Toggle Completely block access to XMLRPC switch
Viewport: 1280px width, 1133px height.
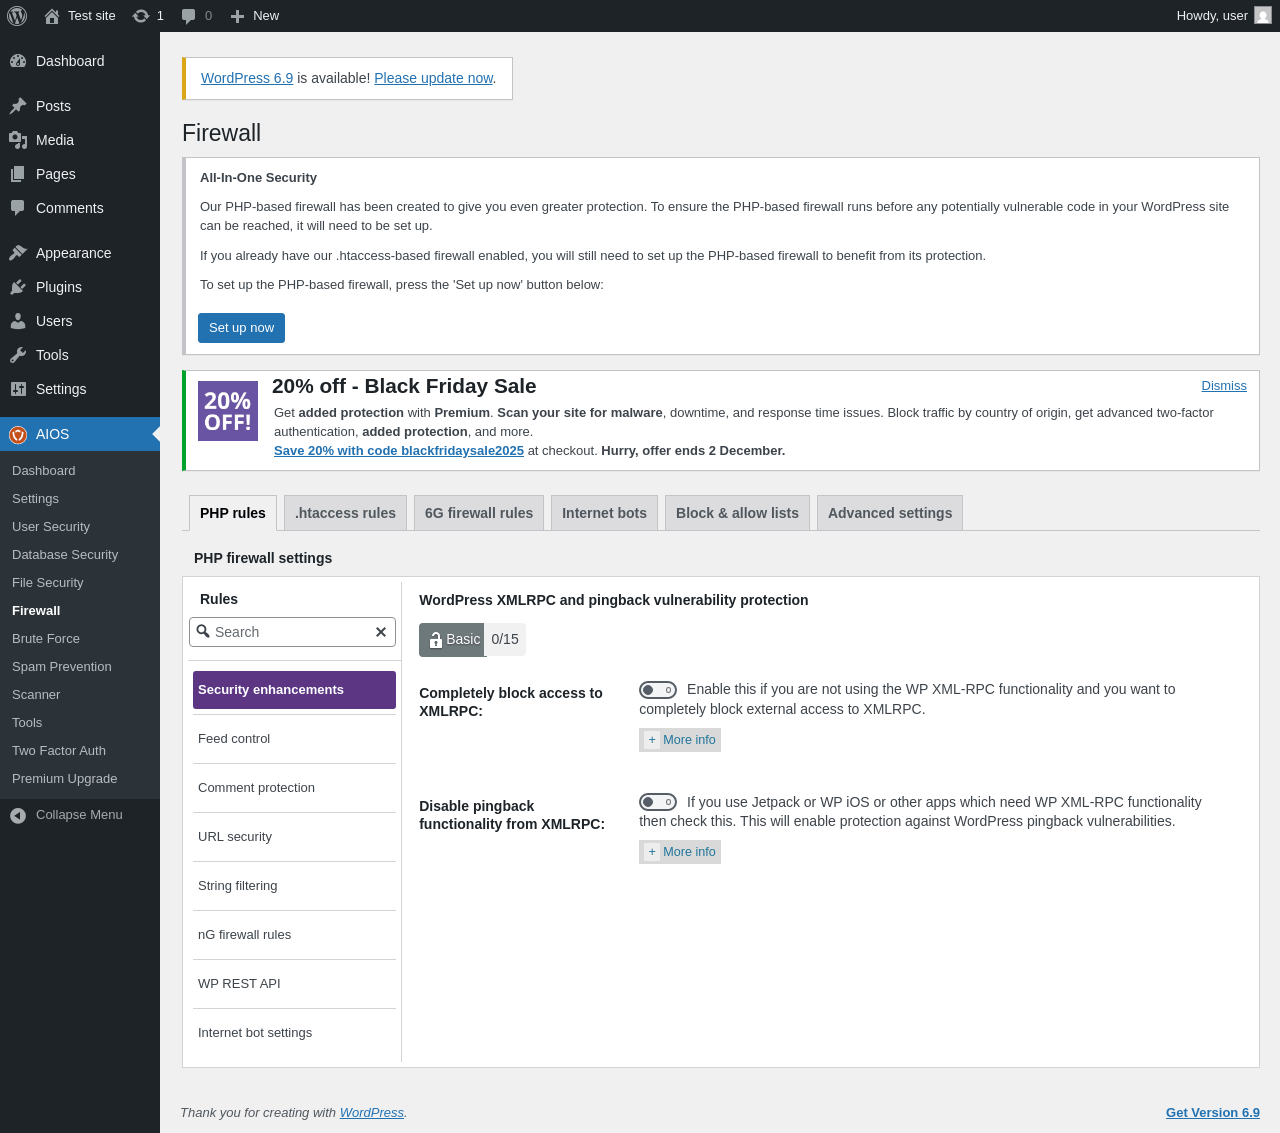pos(658,690)
